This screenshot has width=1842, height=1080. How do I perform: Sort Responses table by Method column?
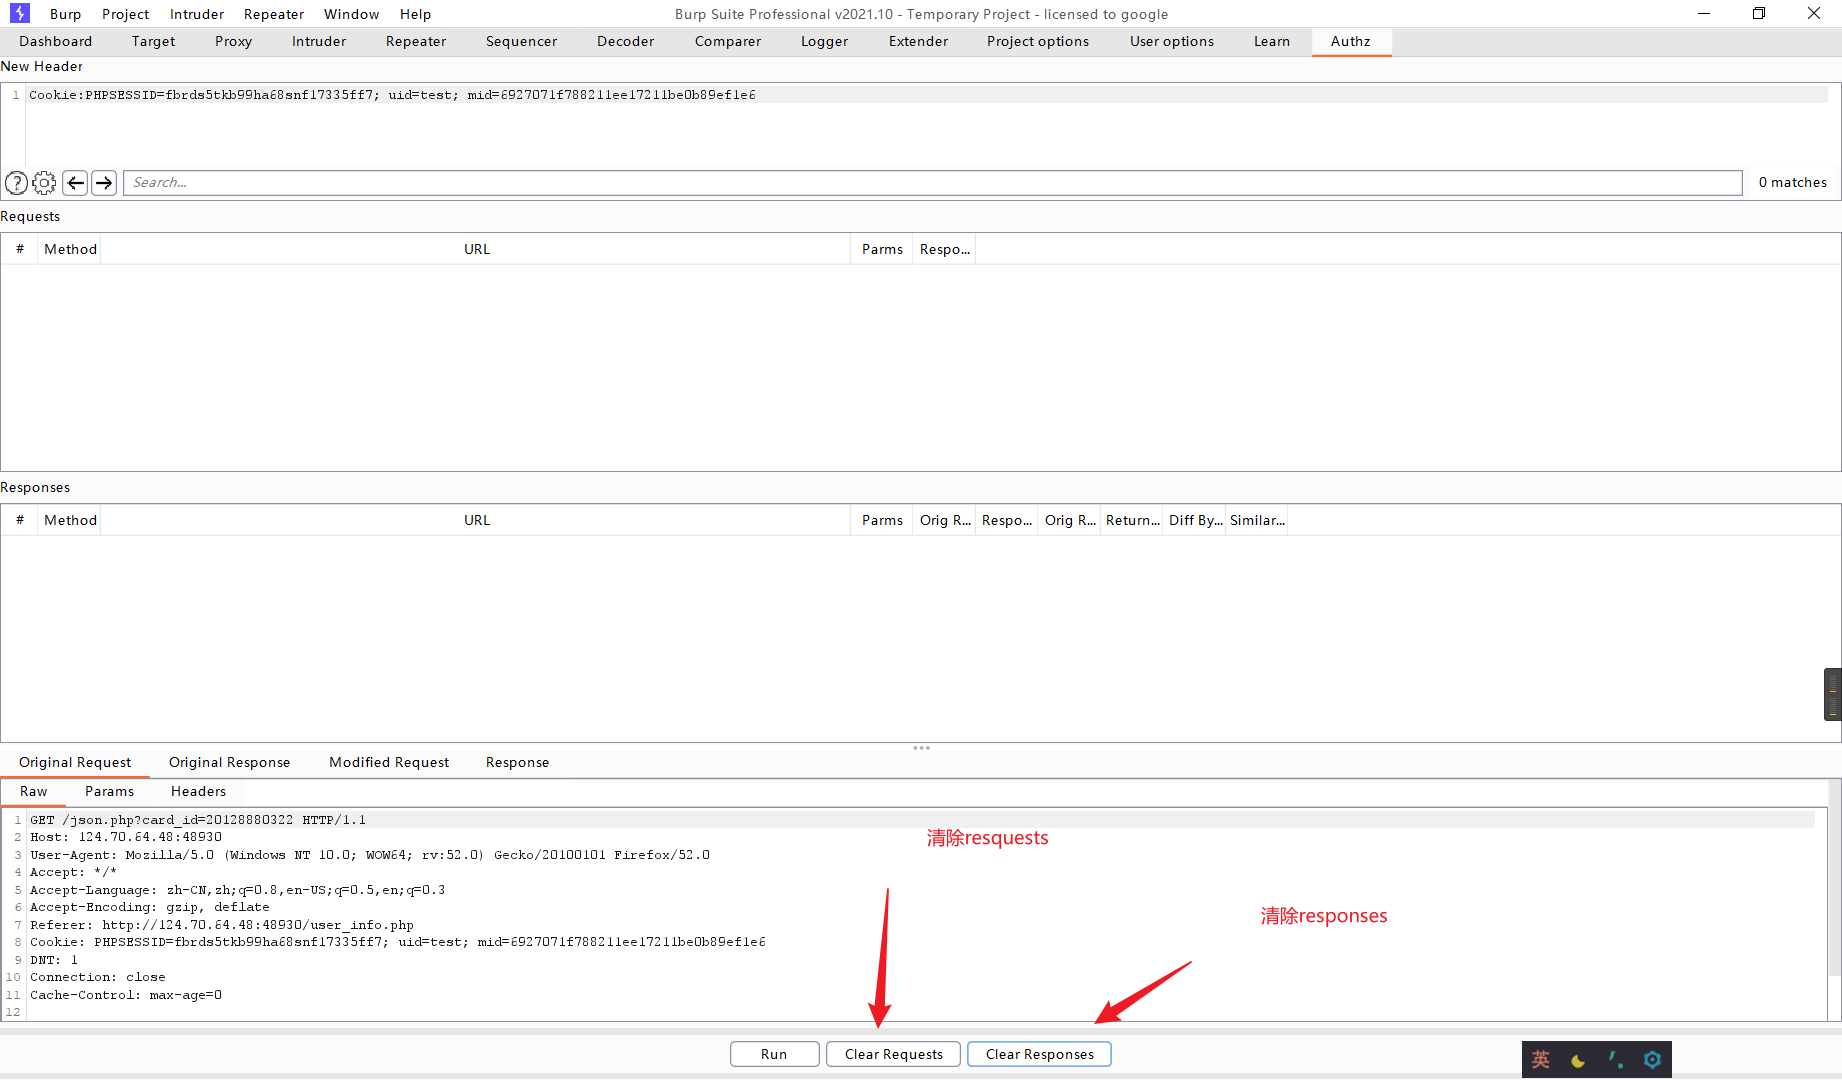(71, 520)
